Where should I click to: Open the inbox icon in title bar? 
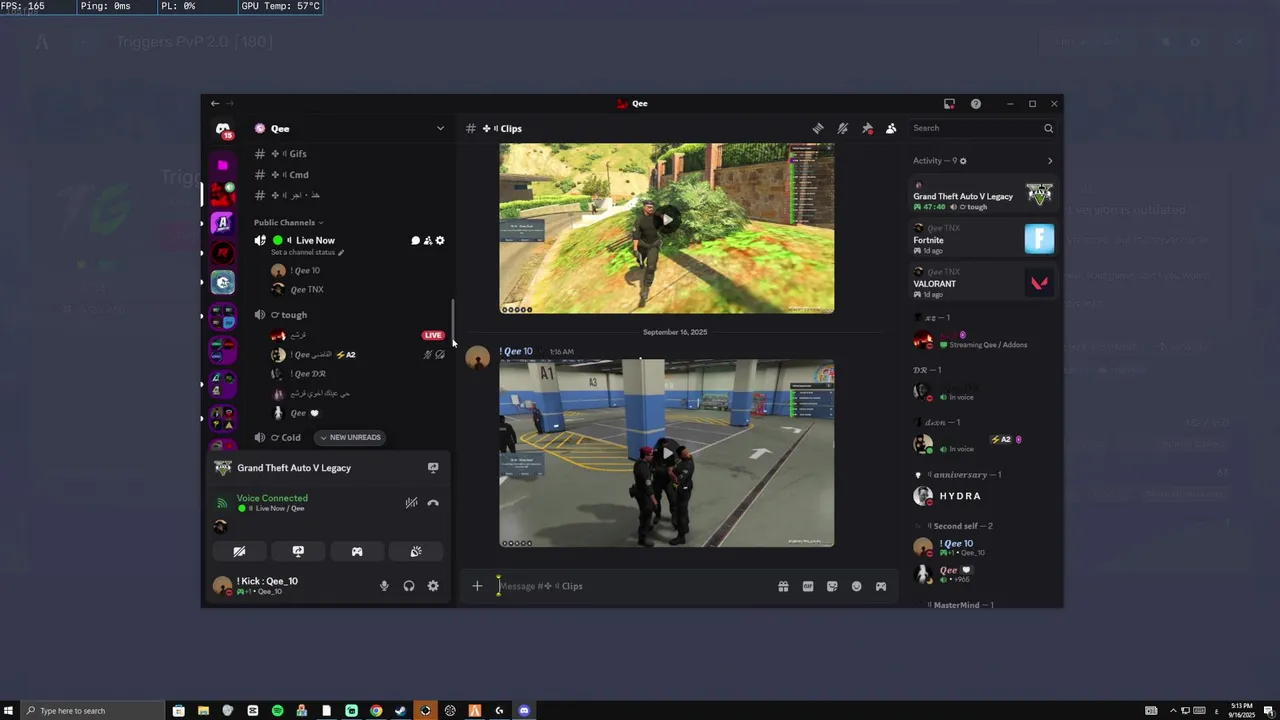tap(949, 103)
